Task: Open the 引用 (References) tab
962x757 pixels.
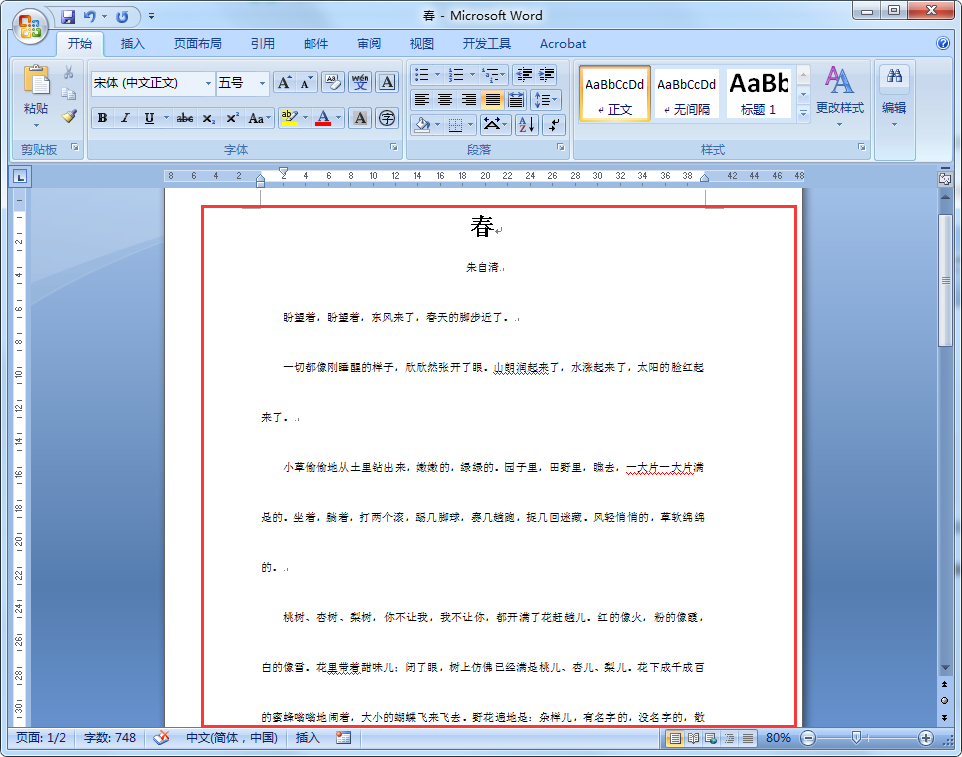Action: 263,44
